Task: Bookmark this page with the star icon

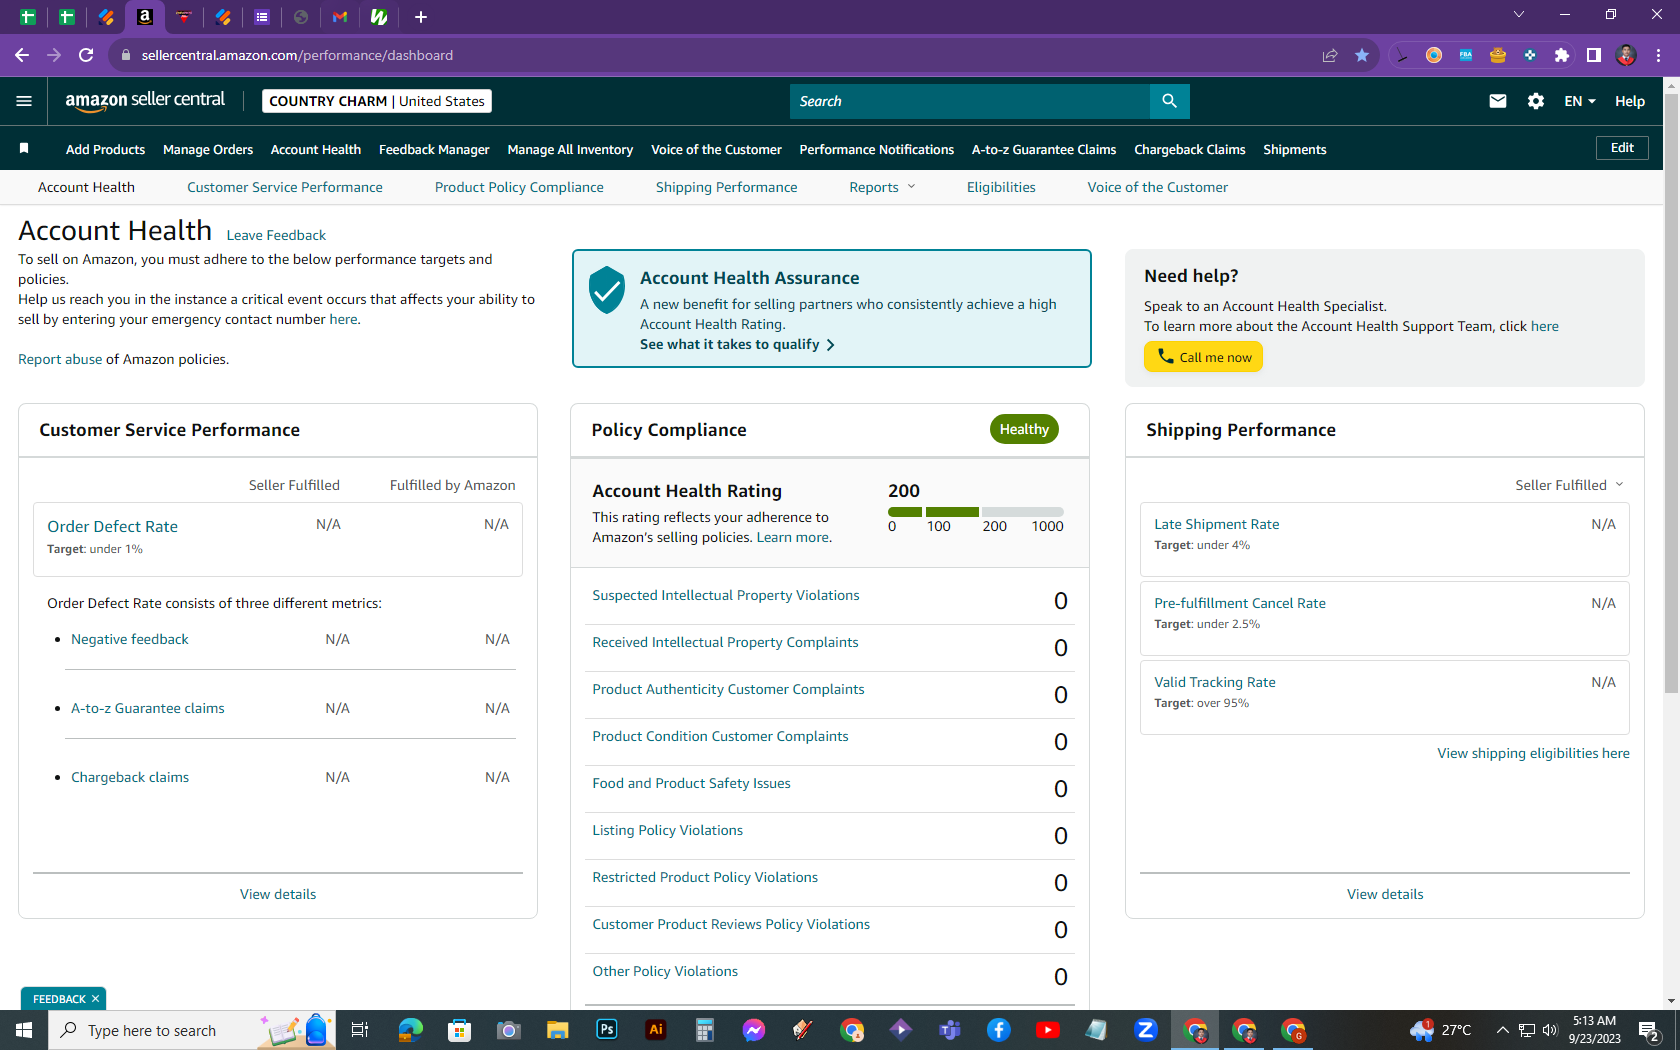Action: [1361, 55]
